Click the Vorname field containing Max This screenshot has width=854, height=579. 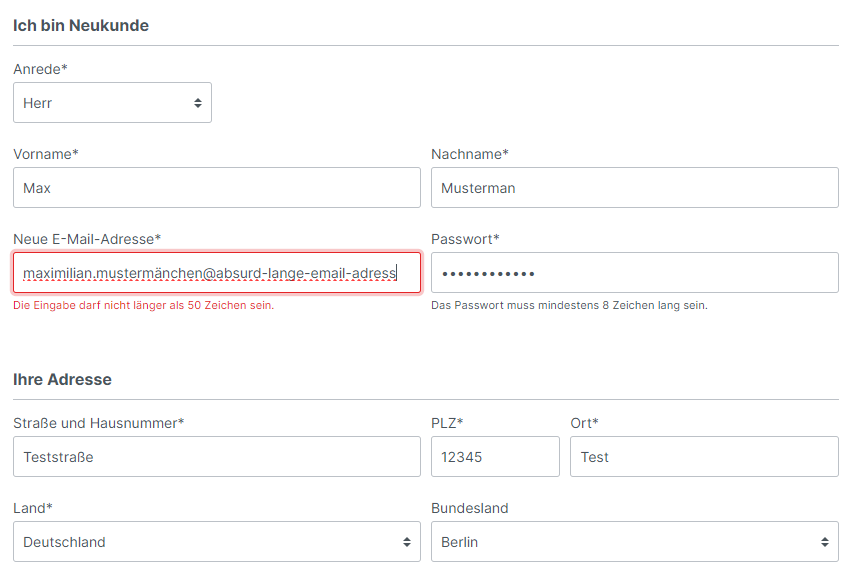click(217, 187)
